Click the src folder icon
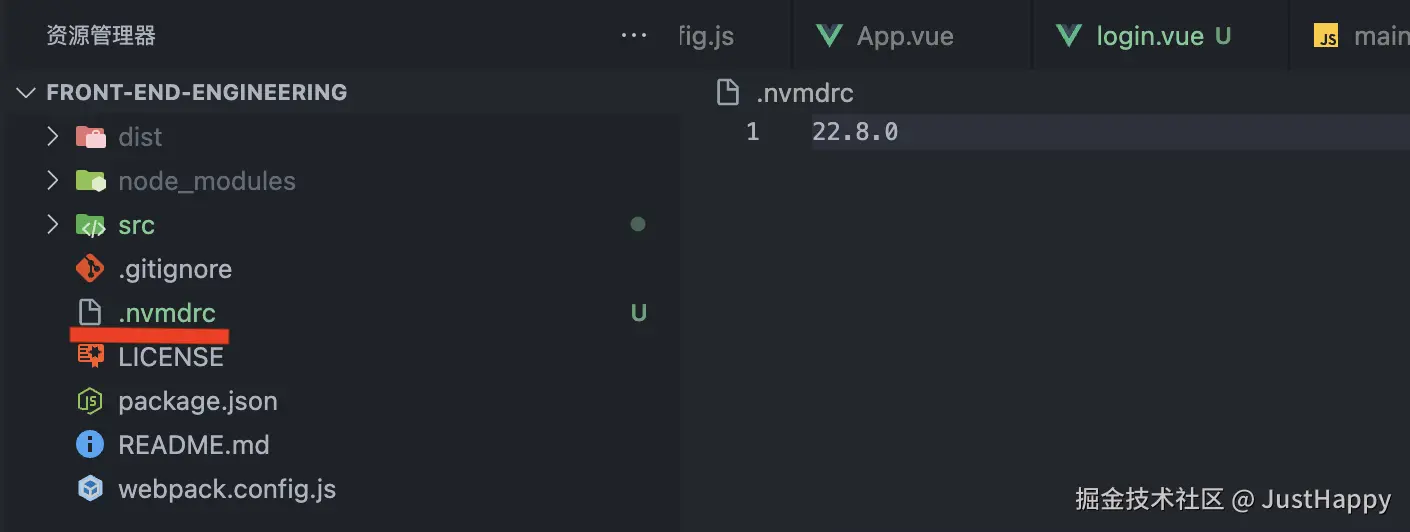This screenshot has width=1410, height=532. 90,225
